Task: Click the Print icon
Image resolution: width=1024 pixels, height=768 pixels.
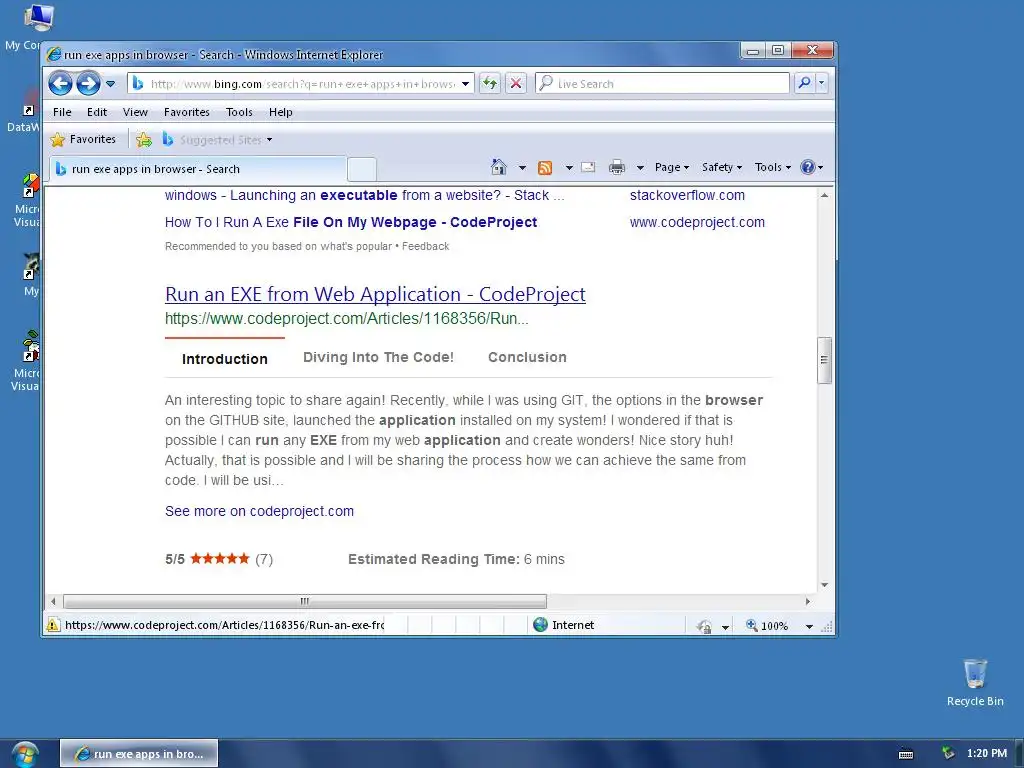Action: (x=616, y=168)
